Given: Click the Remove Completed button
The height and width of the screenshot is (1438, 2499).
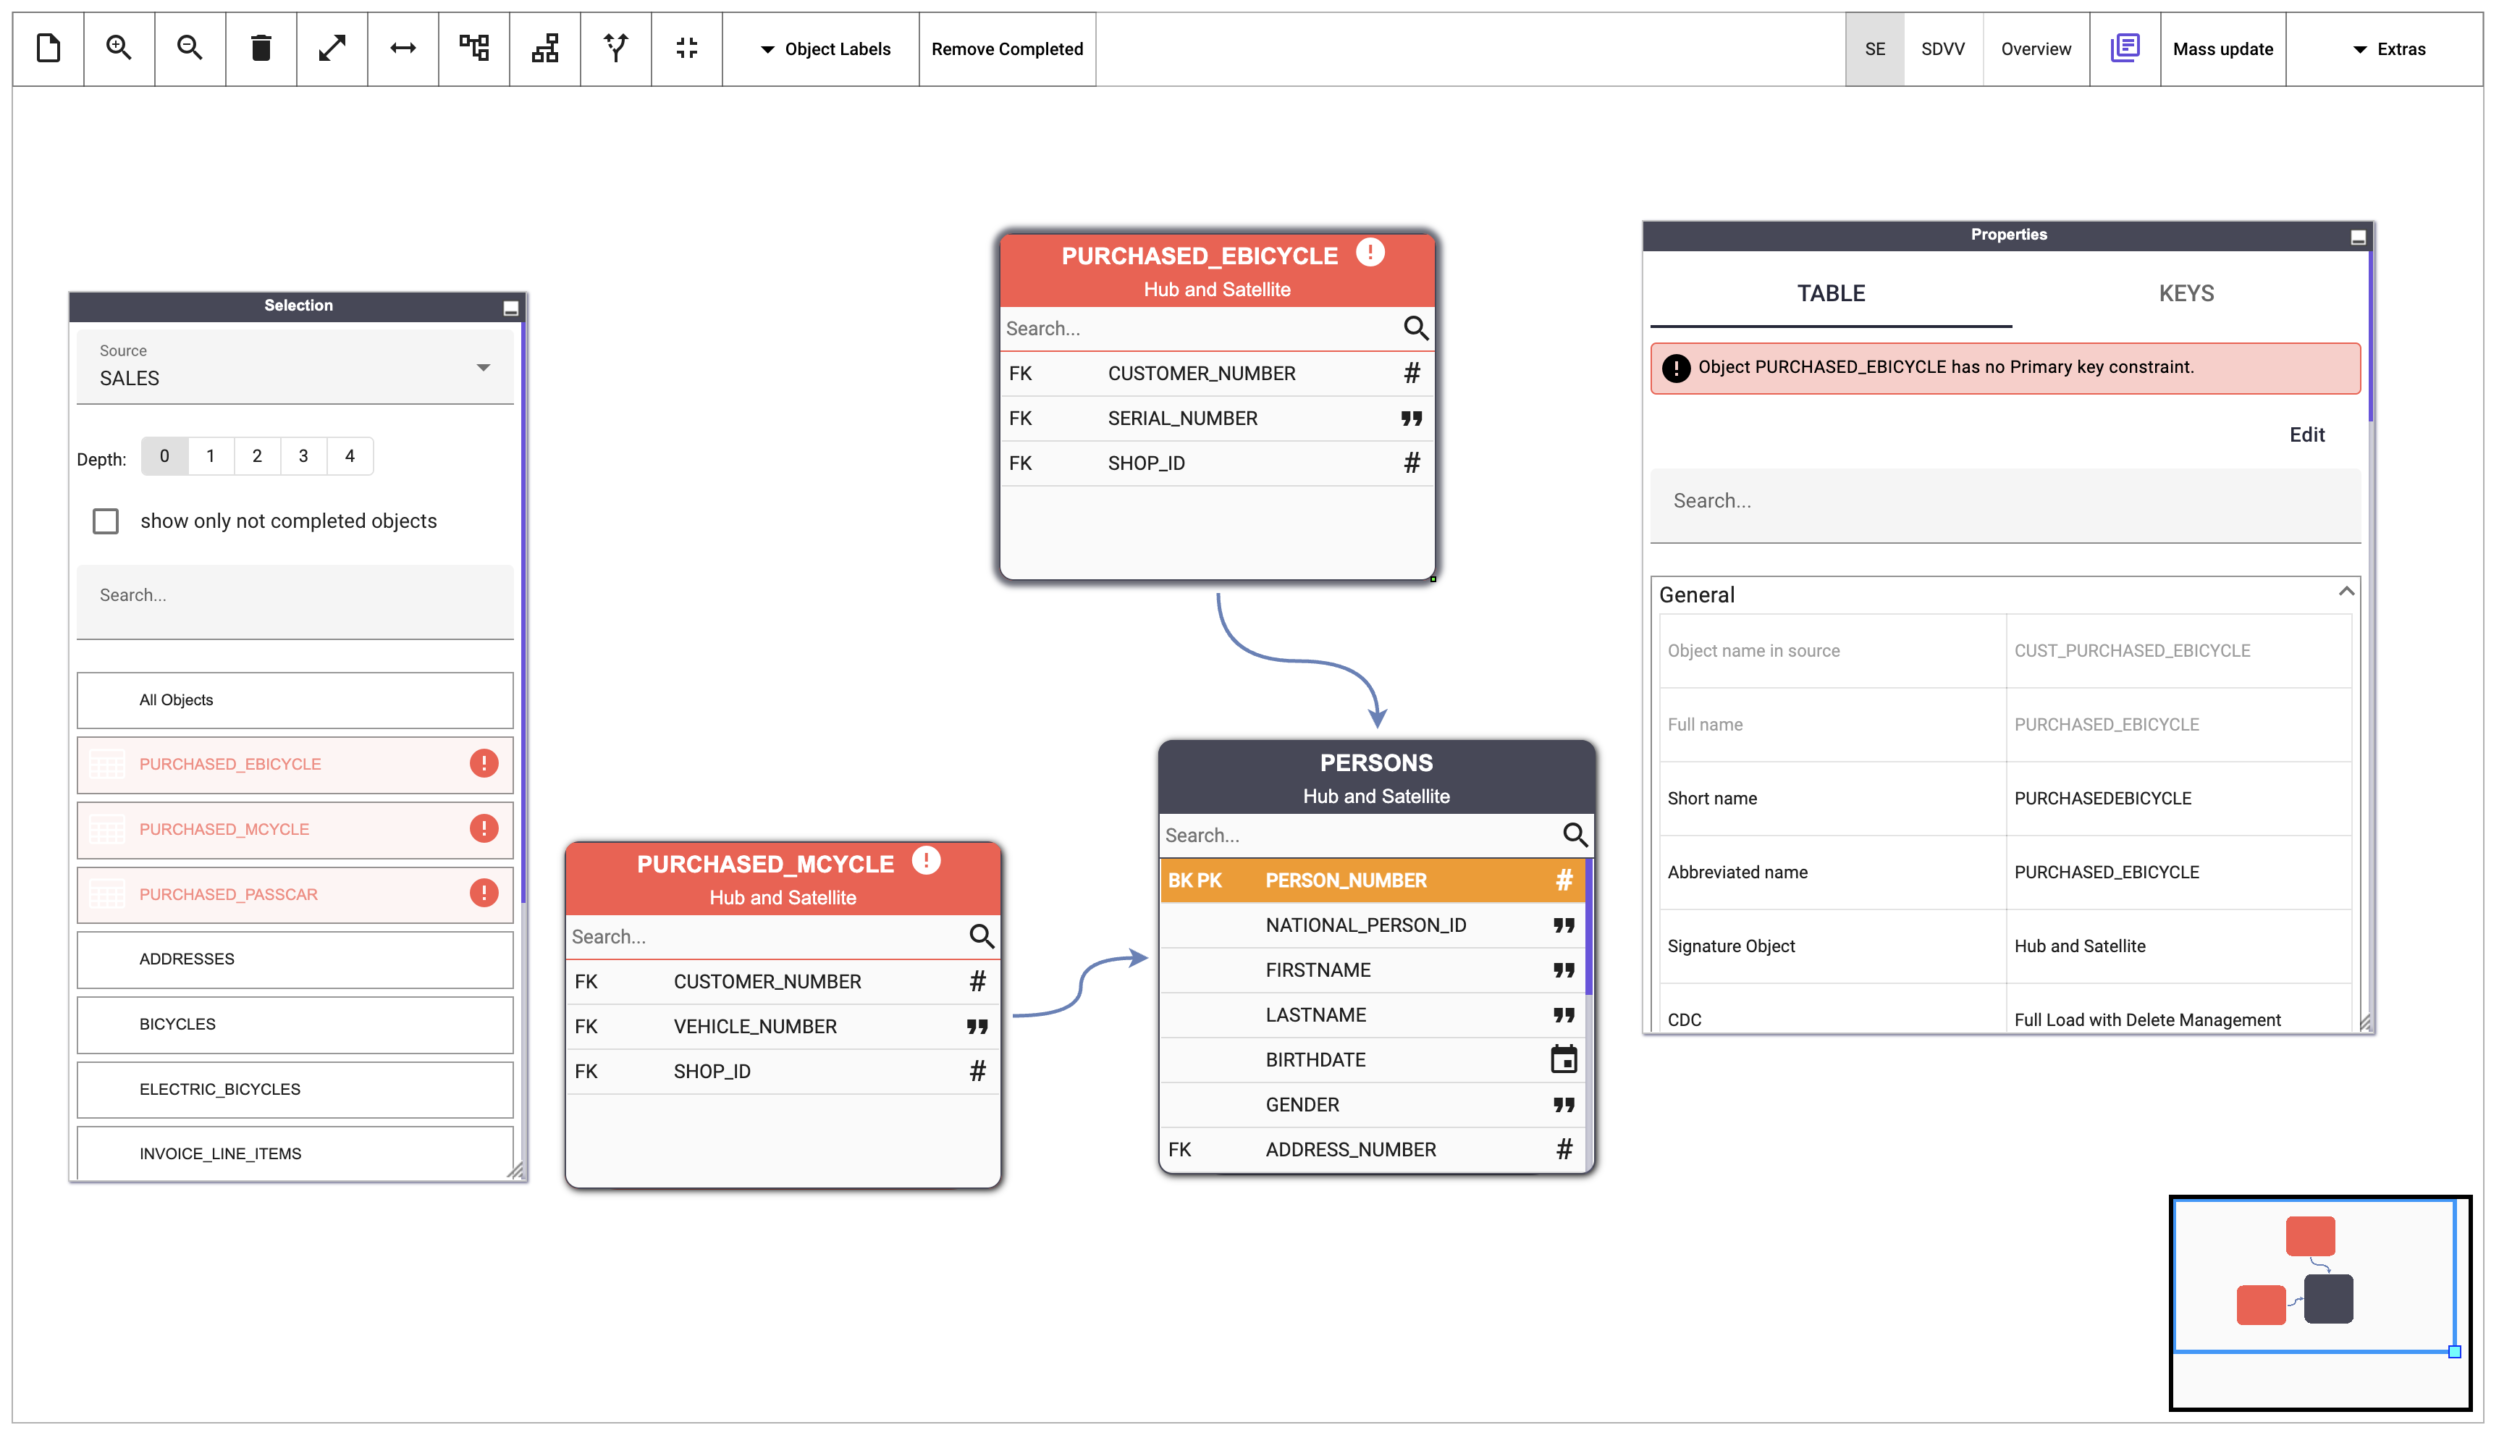Looking at the screenshot, I should click(x=1007, y=49).
